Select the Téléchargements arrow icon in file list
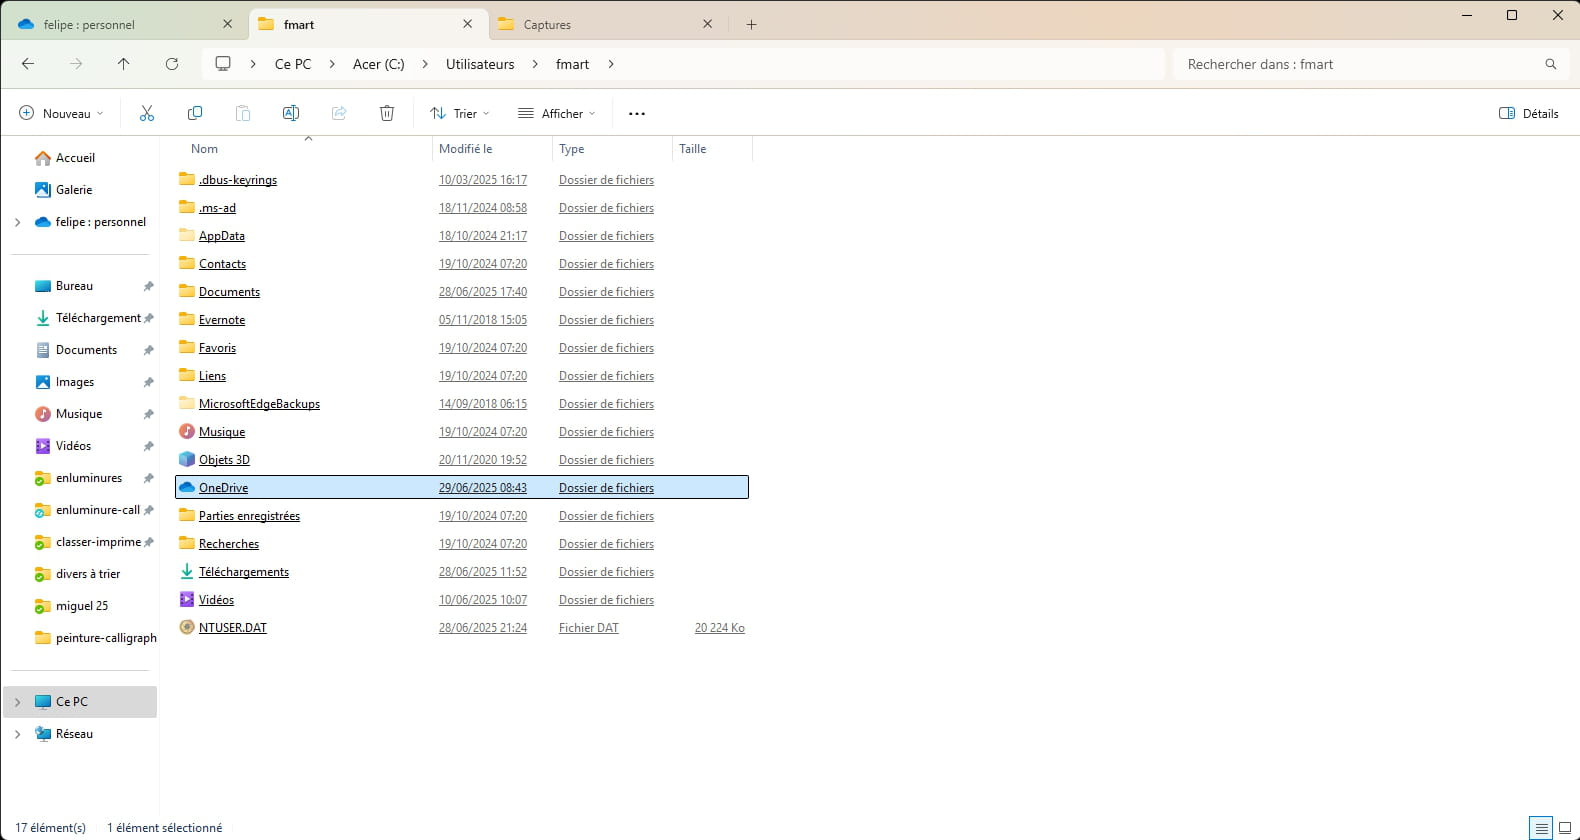 (187, 571)
